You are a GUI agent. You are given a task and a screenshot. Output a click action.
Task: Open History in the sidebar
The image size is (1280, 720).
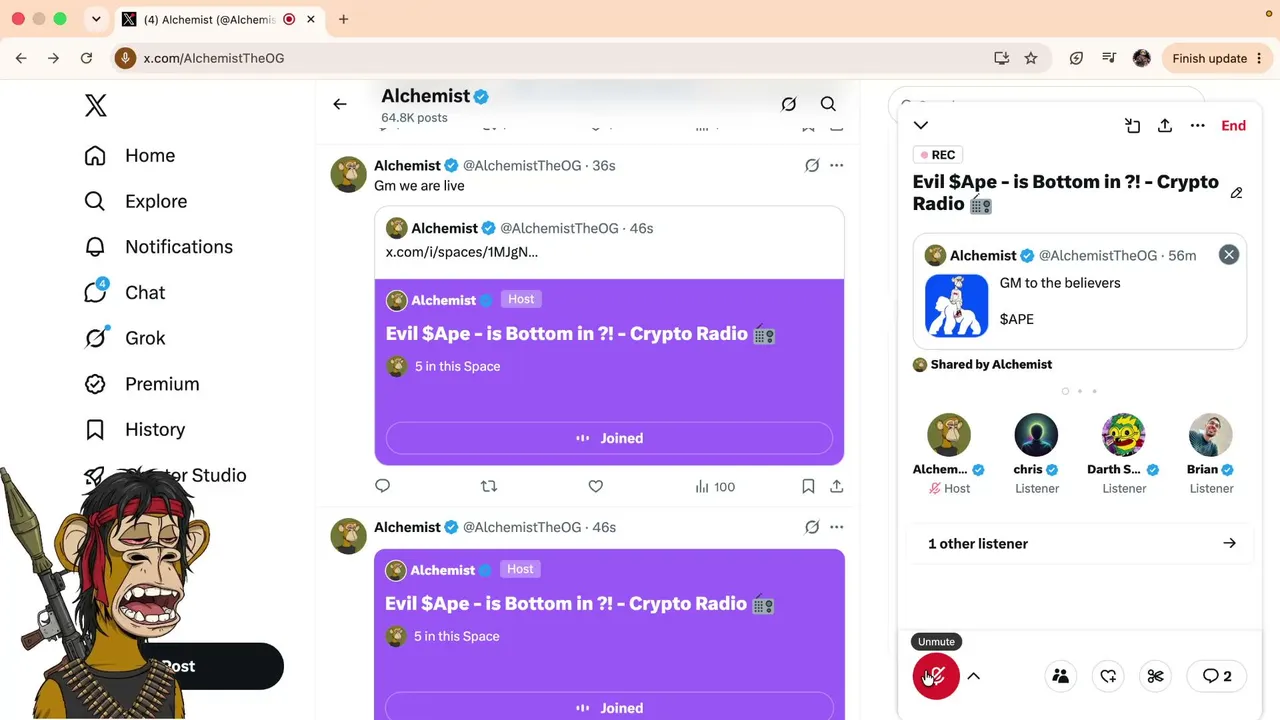[135, 430]
